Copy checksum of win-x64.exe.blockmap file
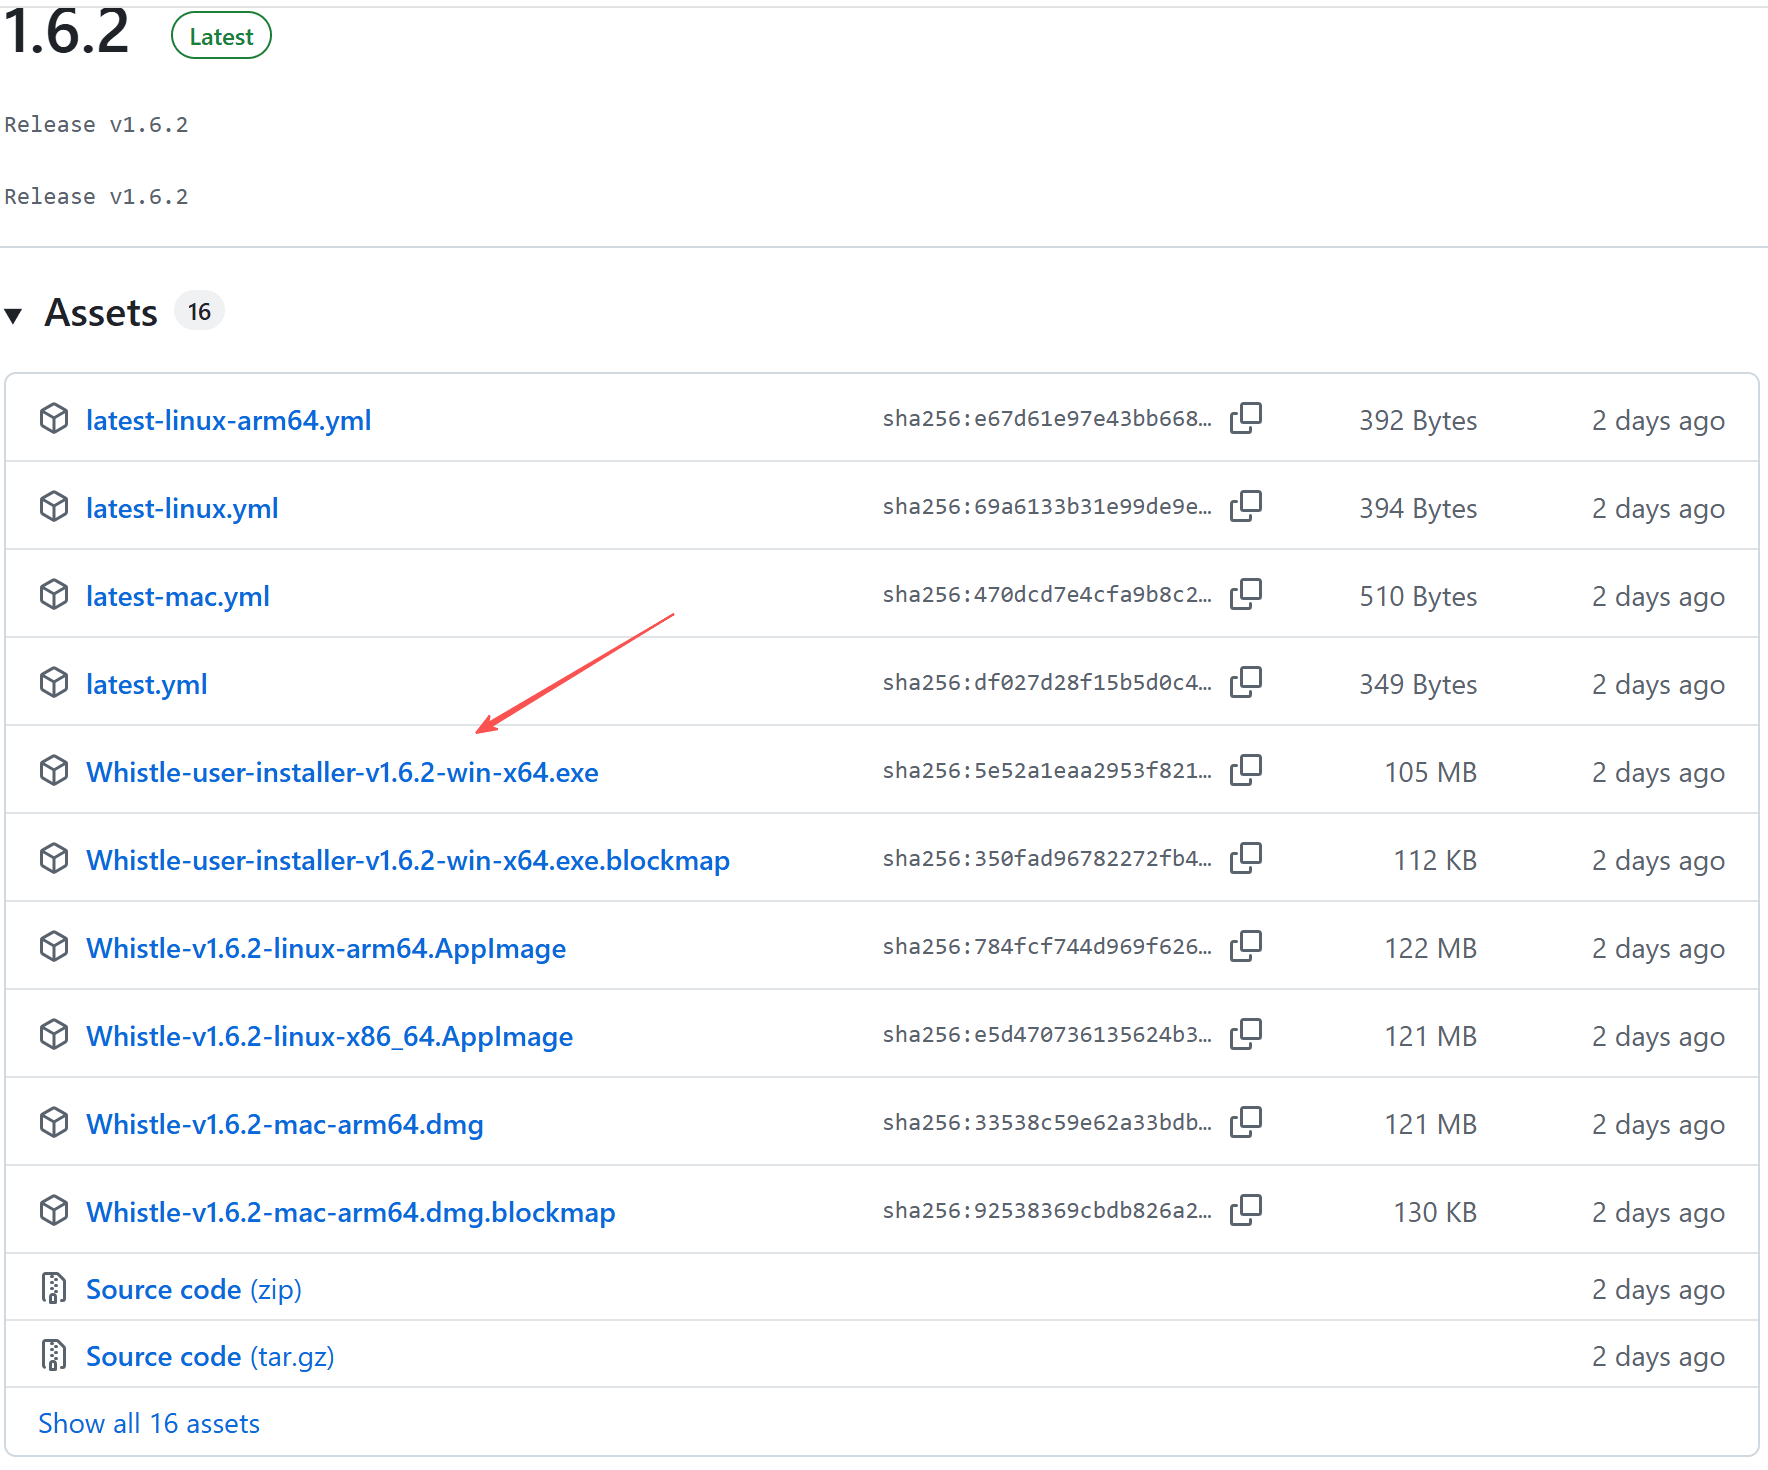Screen dimensions: 1768x1470 click(1245, 858)
